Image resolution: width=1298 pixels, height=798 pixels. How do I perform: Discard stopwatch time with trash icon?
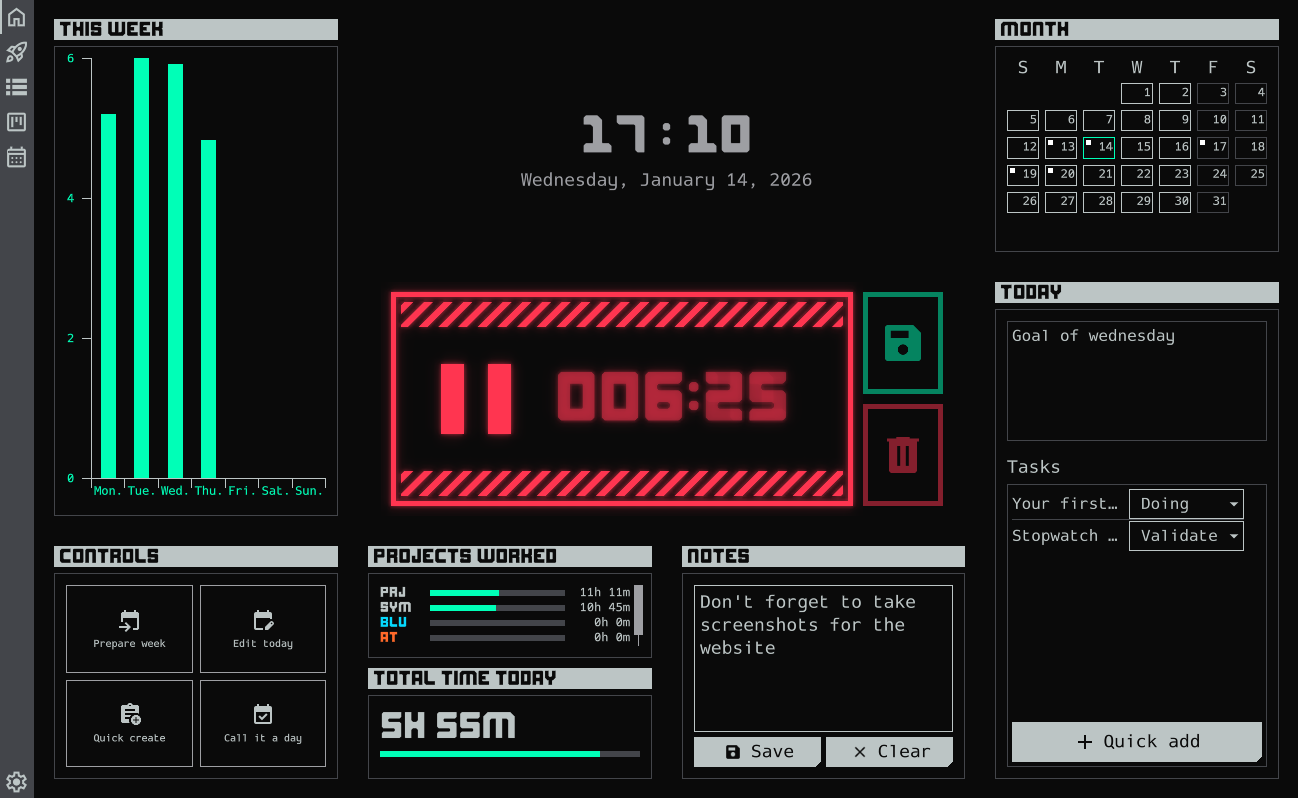pos(903,455)
